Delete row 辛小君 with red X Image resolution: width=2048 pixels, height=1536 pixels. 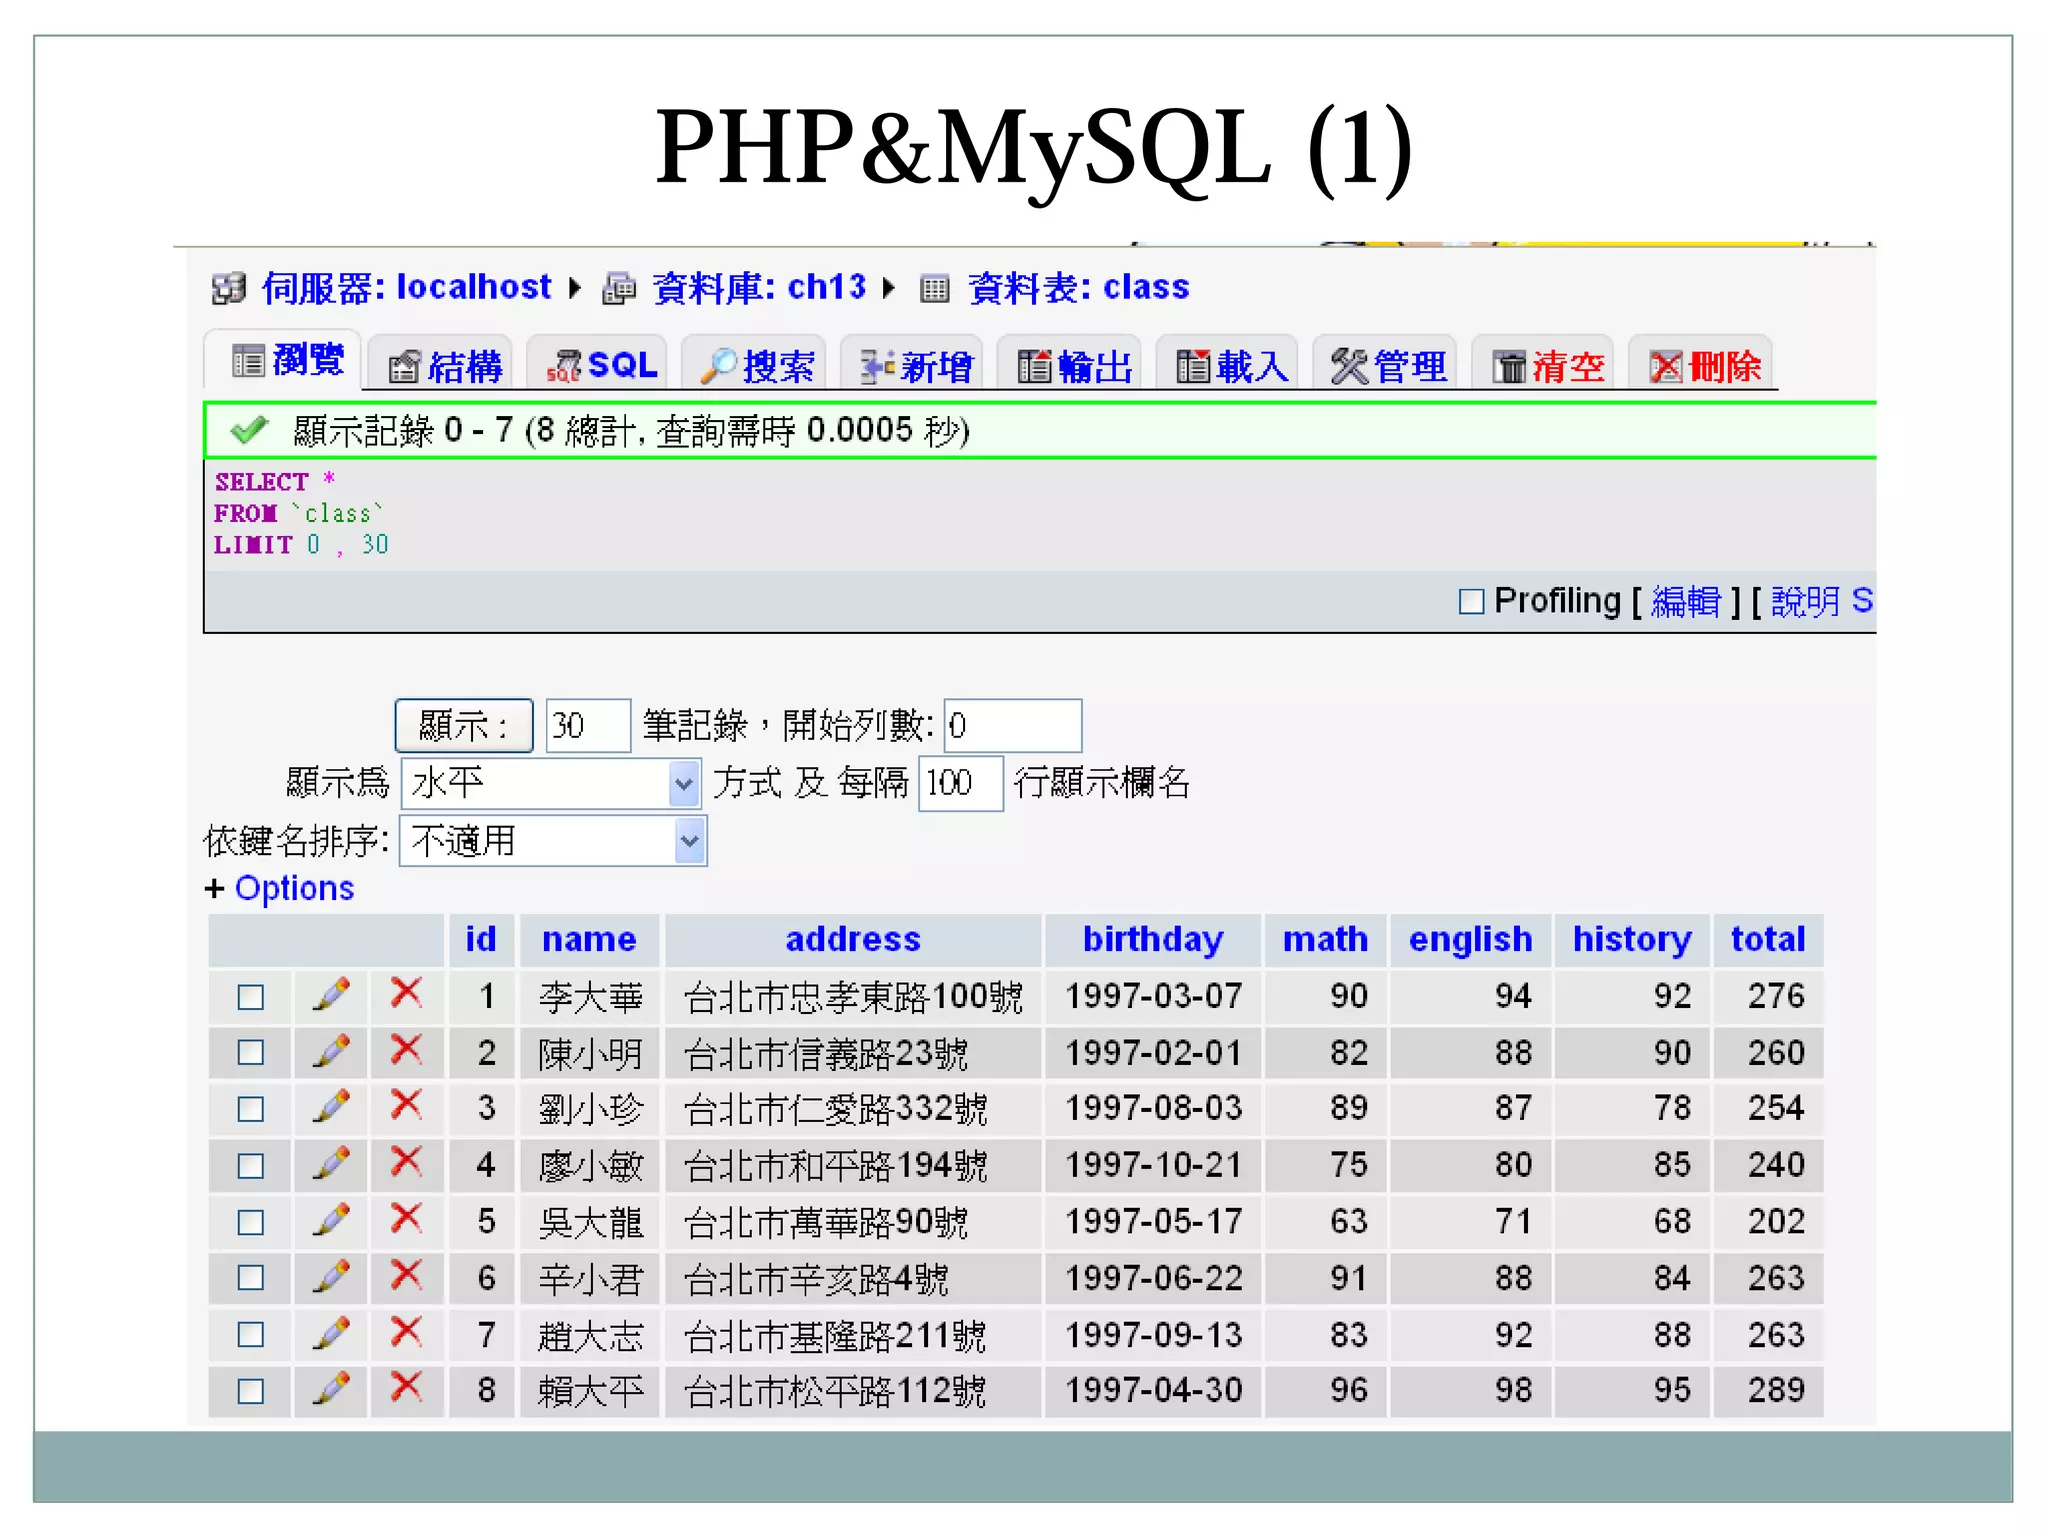[406, 1276]
